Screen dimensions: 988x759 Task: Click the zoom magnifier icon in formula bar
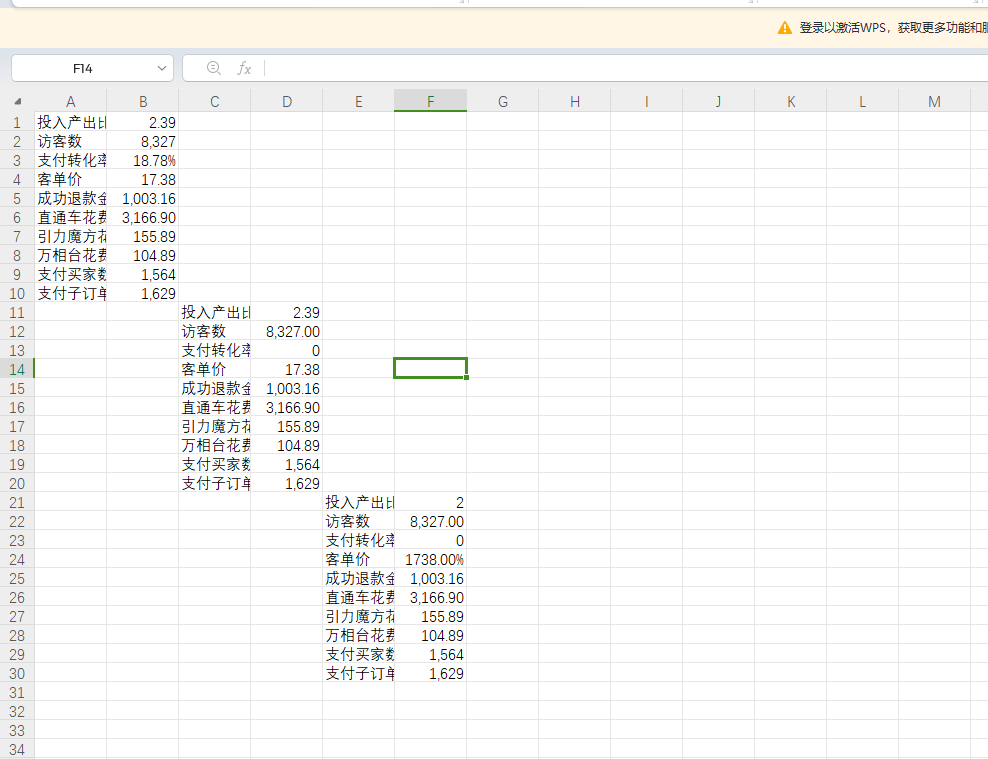click(x=213, y=68)
